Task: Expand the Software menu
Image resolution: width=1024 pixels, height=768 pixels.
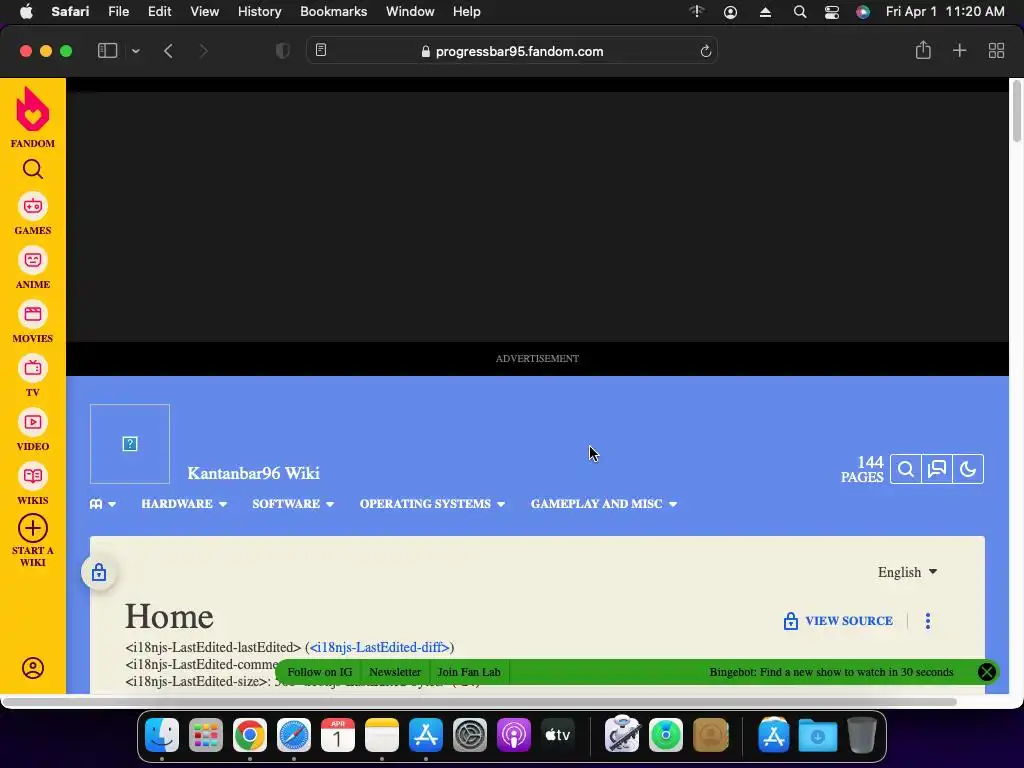Action: (293, 504)
